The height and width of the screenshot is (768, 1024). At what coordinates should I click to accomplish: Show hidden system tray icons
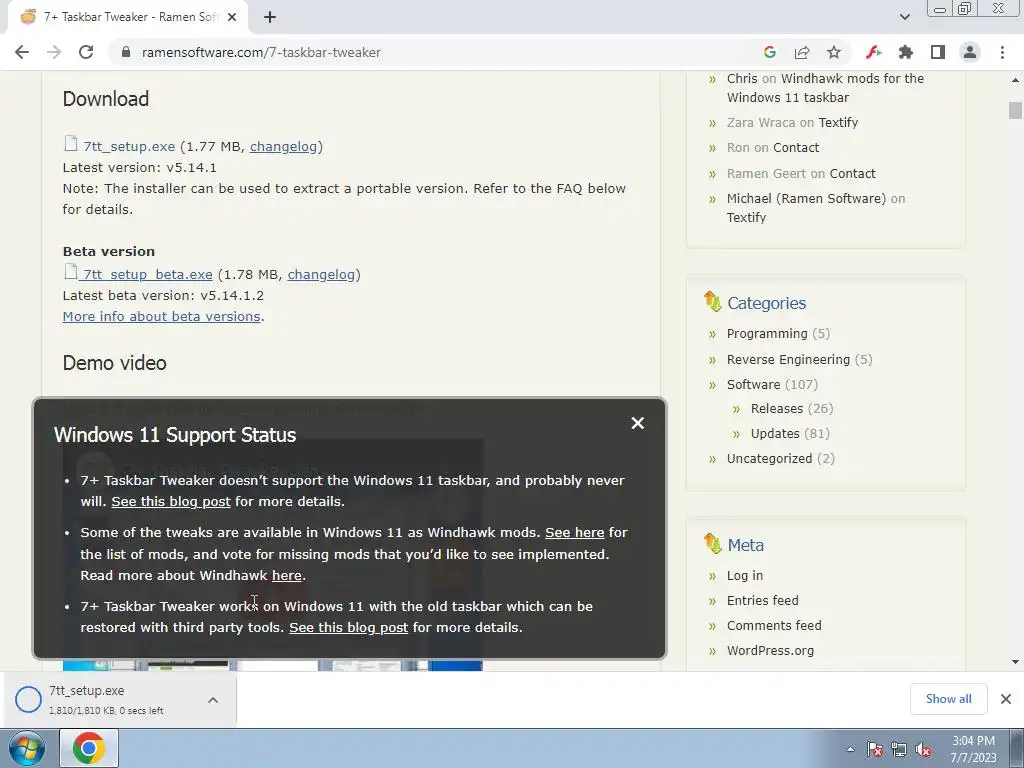850,749
